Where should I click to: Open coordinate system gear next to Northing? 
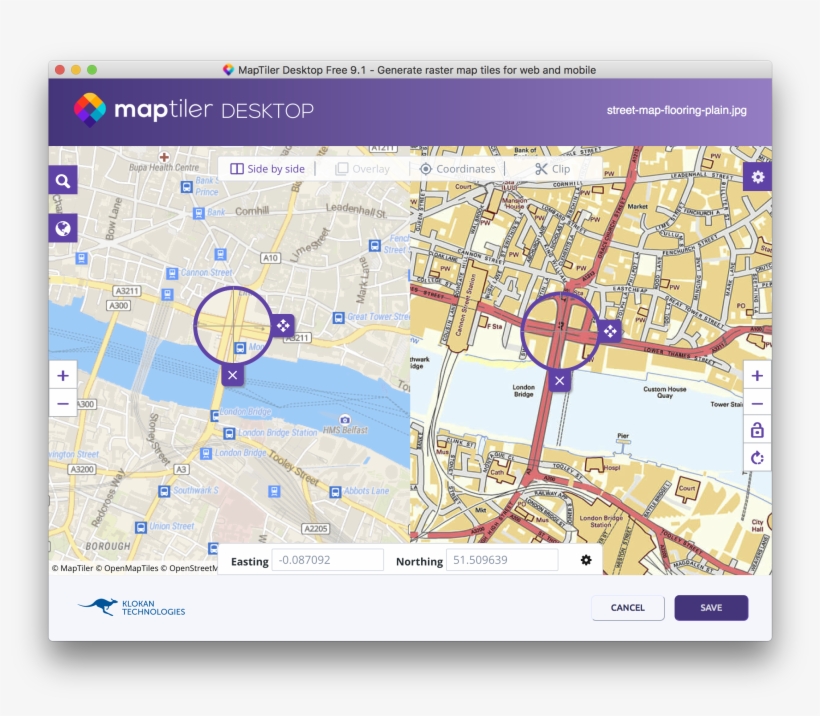tap(586, 560)
